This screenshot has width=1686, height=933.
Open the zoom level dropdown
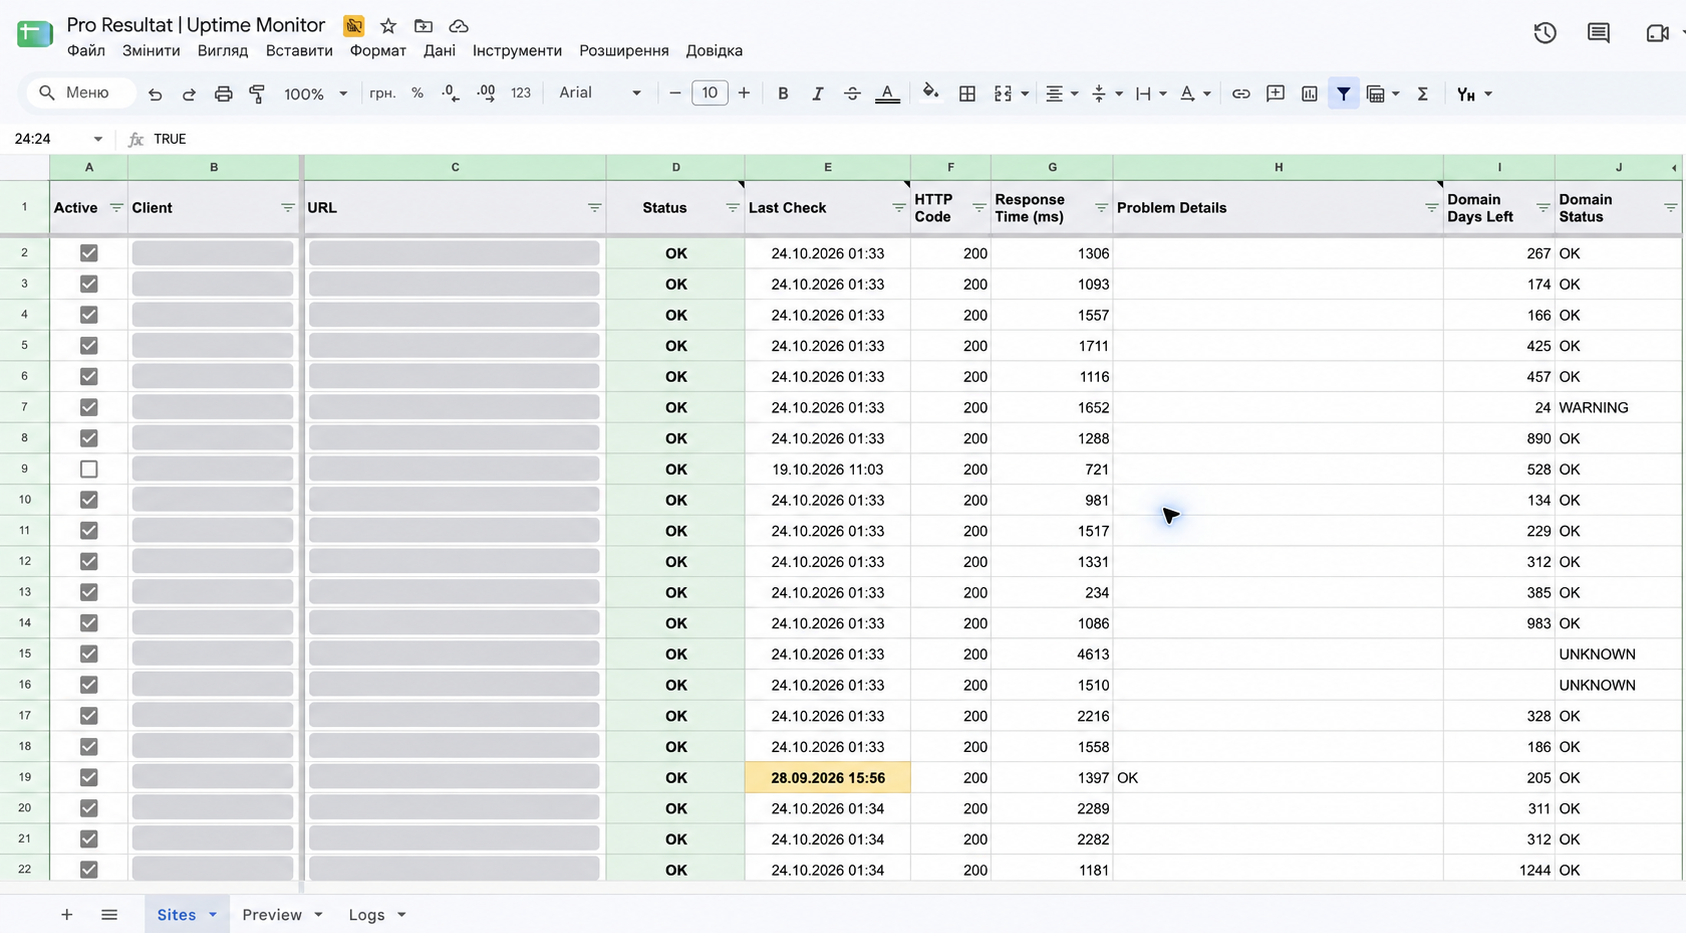coord(315,94)
